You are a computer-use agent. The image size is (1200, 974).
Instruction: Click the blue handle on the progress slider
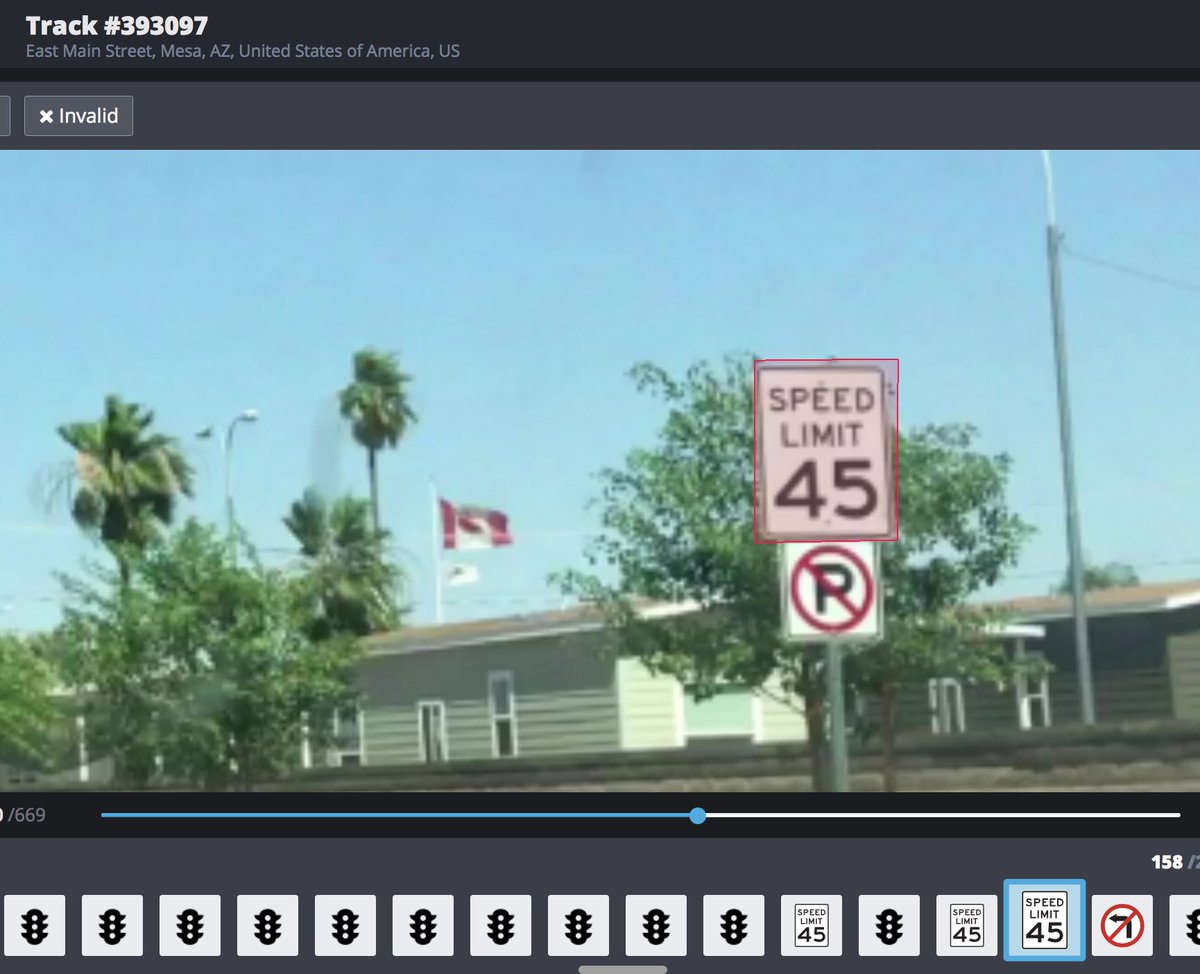coord(697,815)
